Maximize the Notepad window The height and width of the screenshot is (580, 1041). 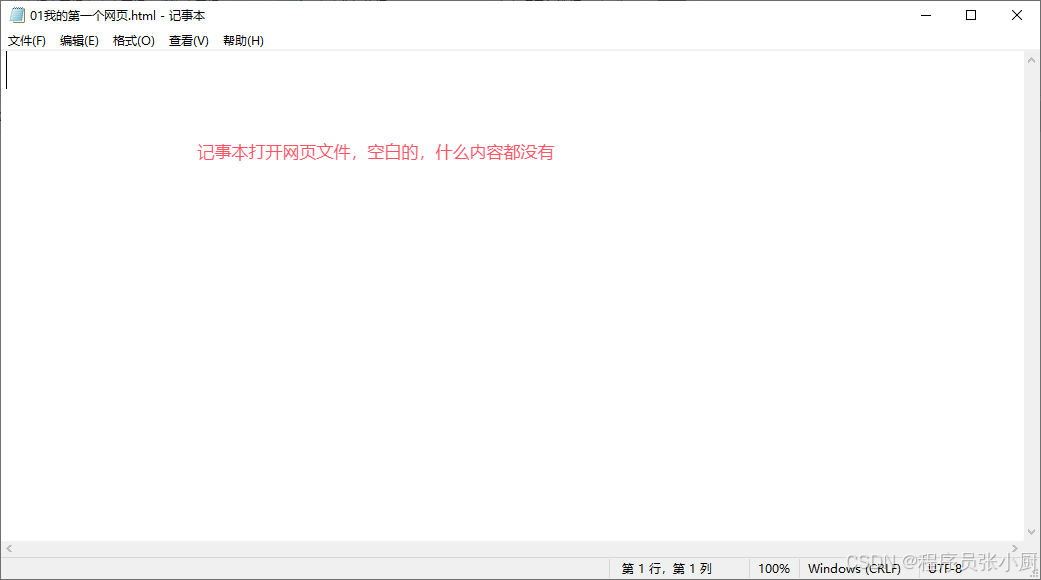pyautogui.click(x=971, y=15)
